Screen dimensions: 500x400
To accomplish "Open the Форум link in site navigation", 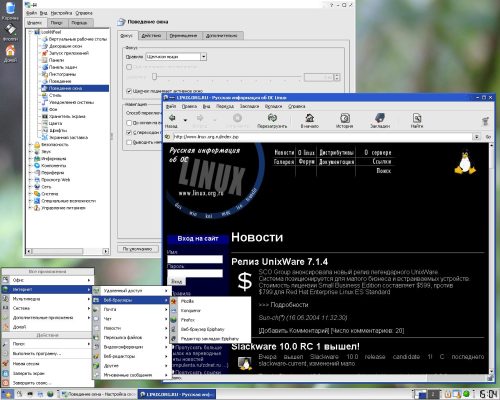I will [x=307, y=162].
